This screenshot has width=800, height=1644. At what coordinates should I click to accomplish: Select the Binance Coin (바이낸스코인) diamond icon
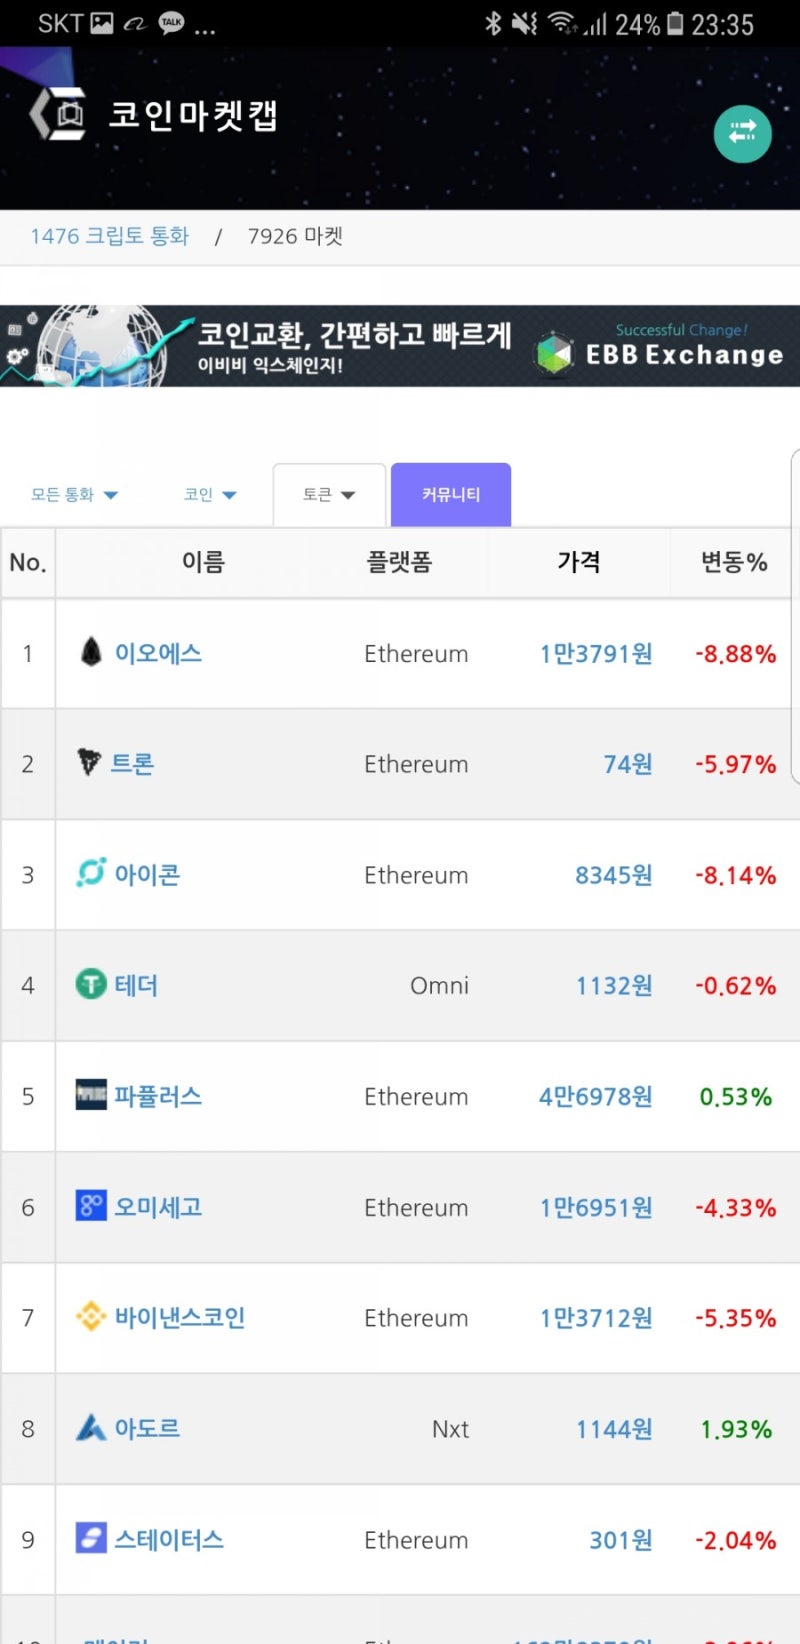(x=91, y=1318)
